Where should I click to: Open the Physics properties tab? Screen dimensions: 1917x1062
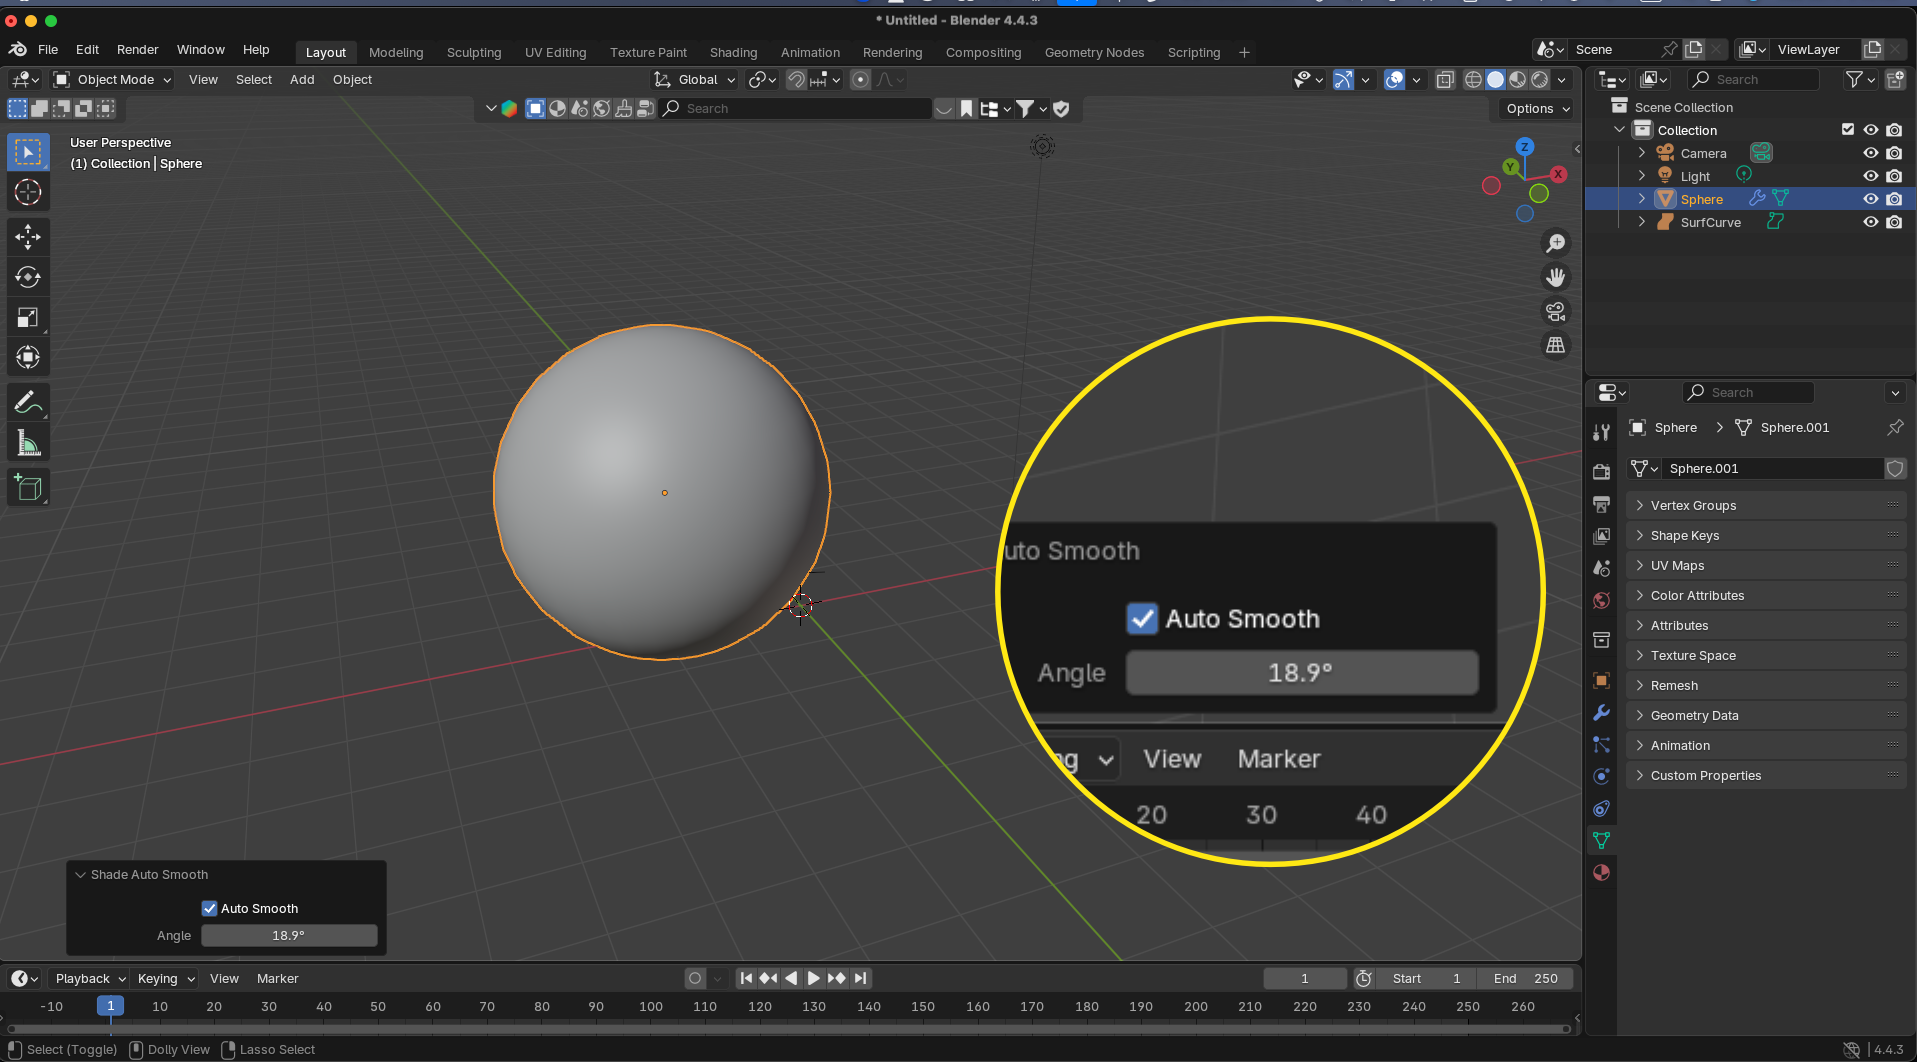point(1602,776)
